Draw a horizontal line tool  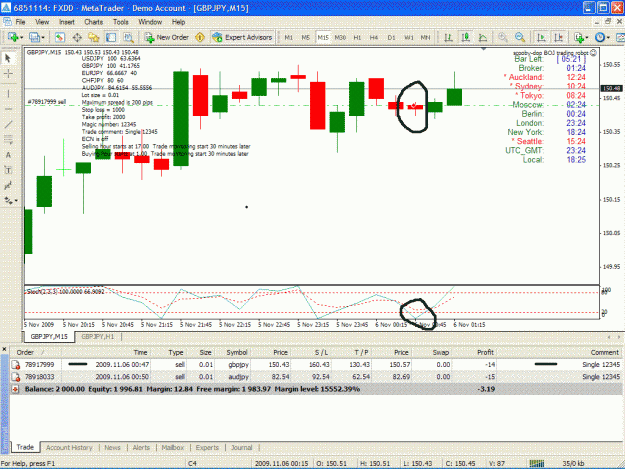pos(8,109)
